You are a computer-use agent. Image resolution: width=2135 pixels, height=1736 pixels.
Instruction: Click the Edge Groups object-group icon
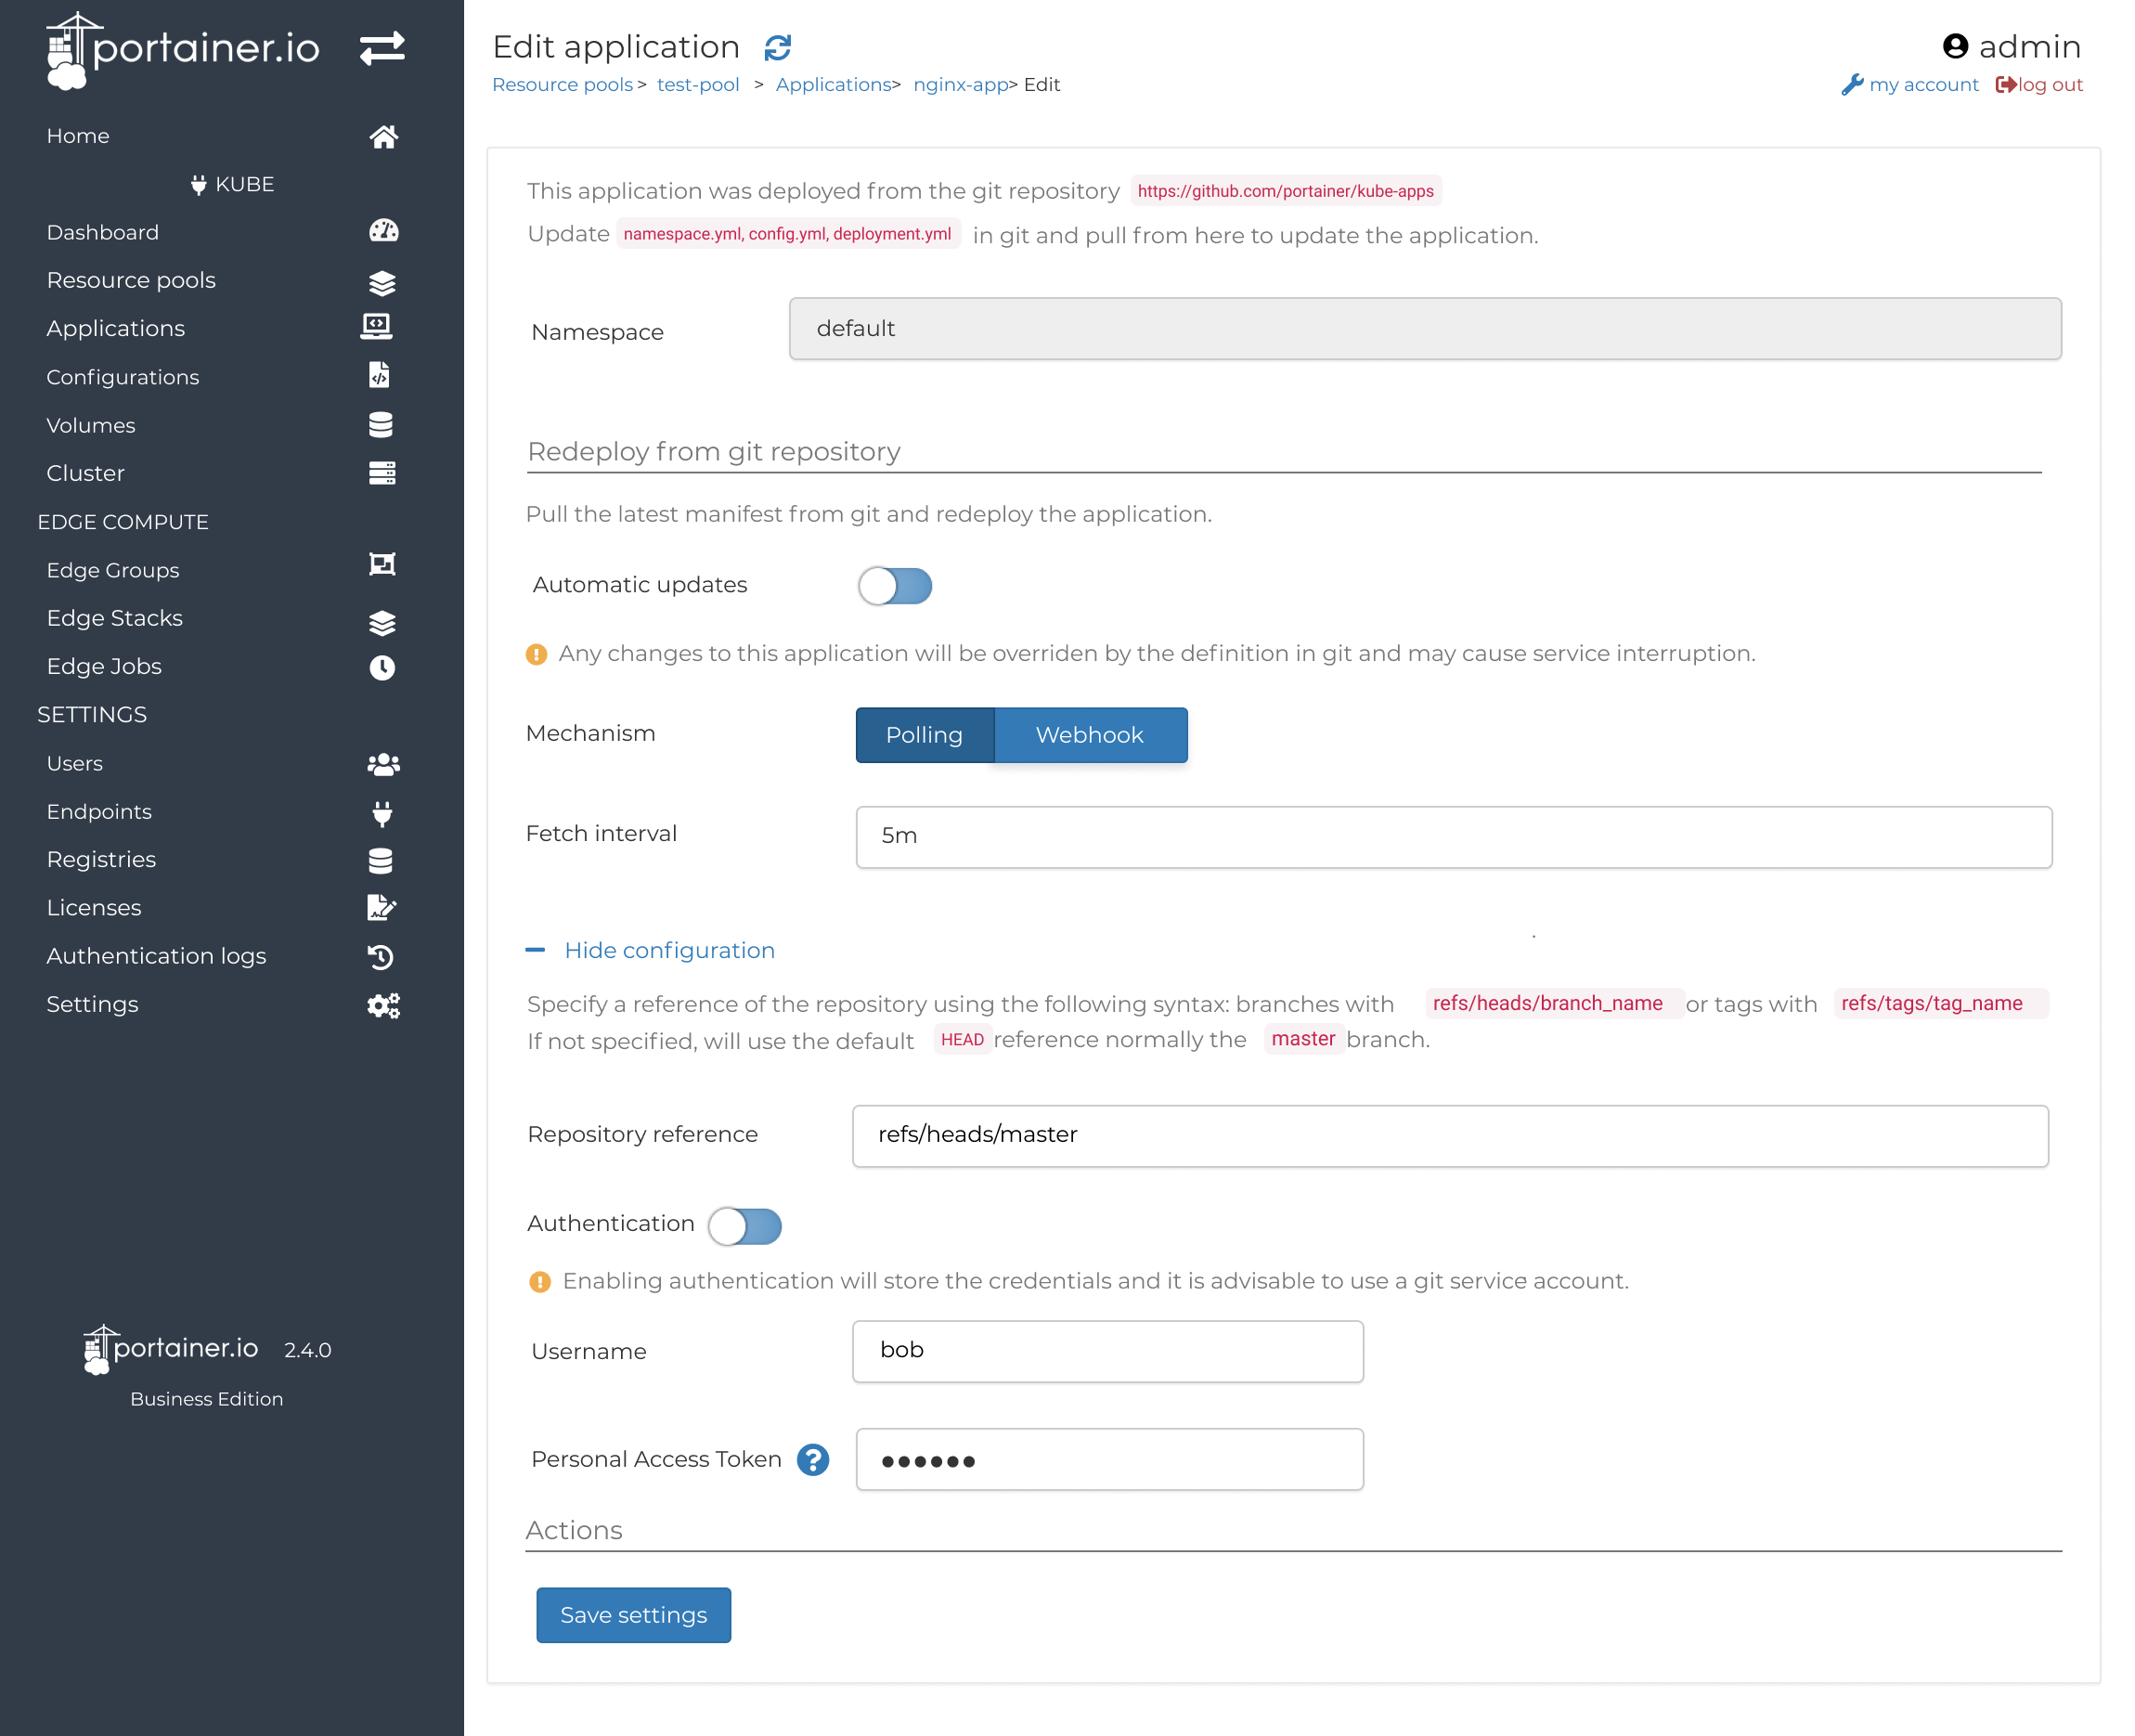pyautogui.click(x=382, y=565)
